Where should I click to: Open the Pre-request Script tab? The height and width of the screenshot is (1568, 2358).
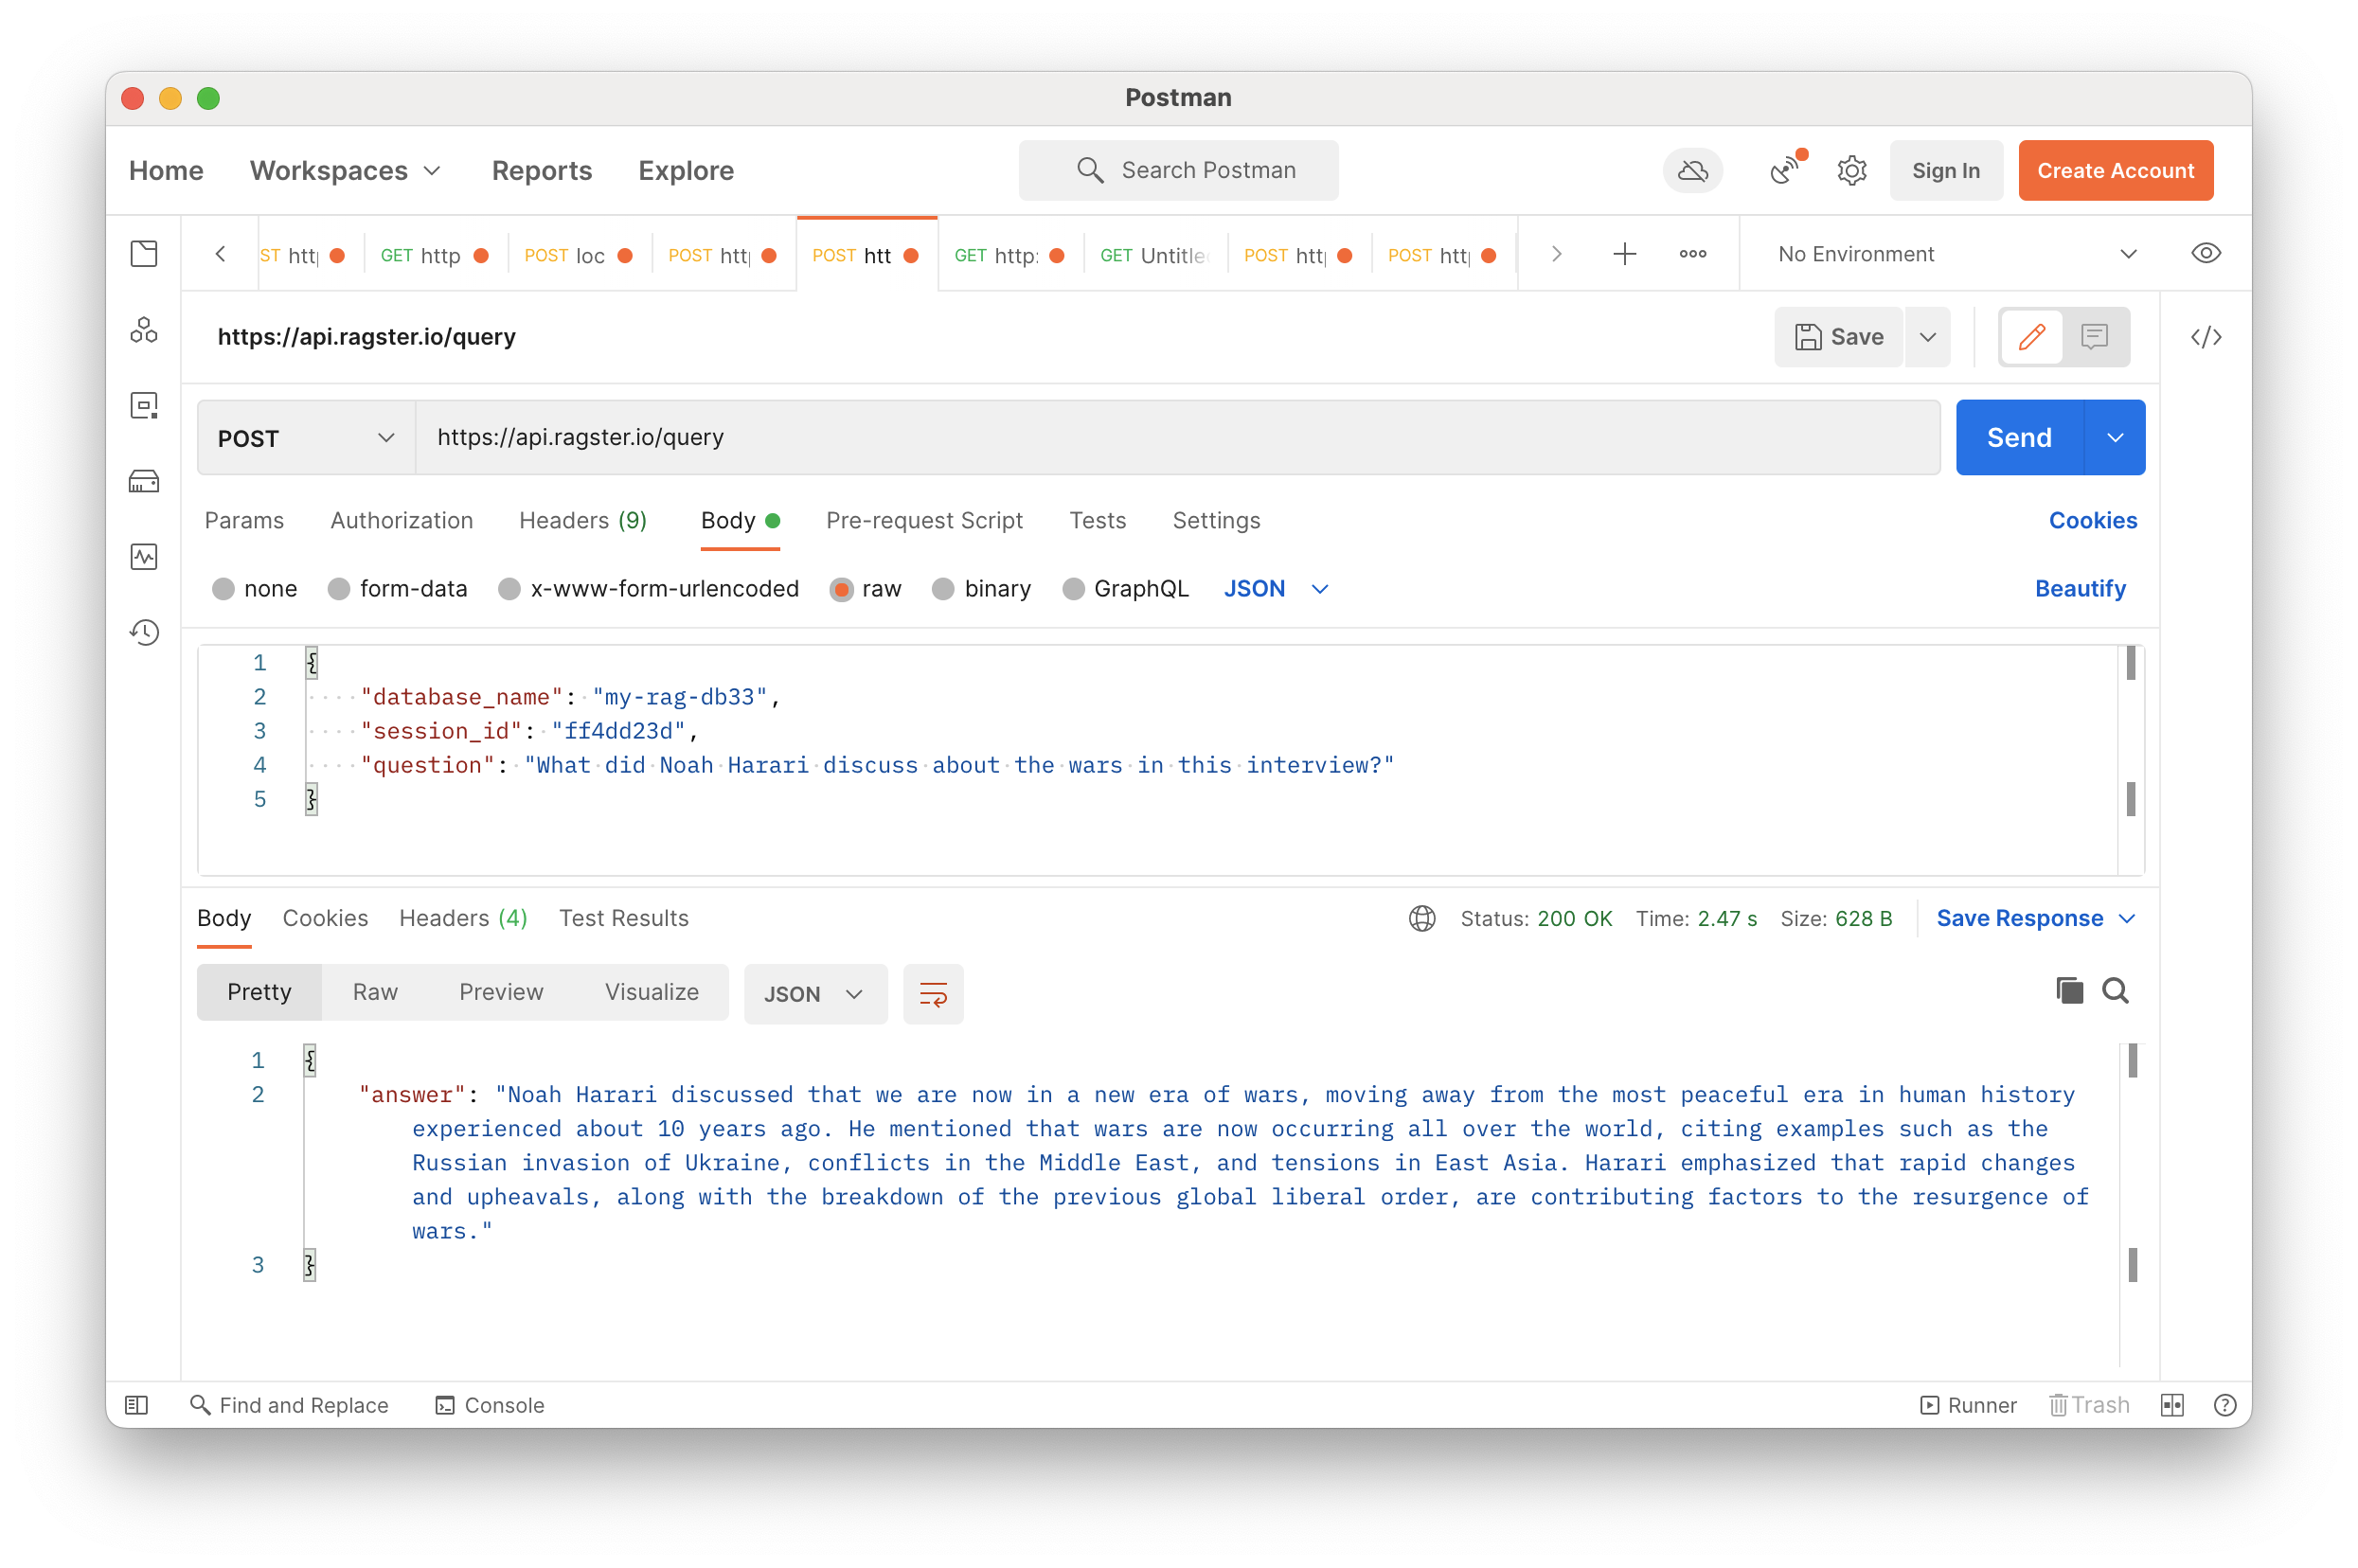(x=924, y=520)
